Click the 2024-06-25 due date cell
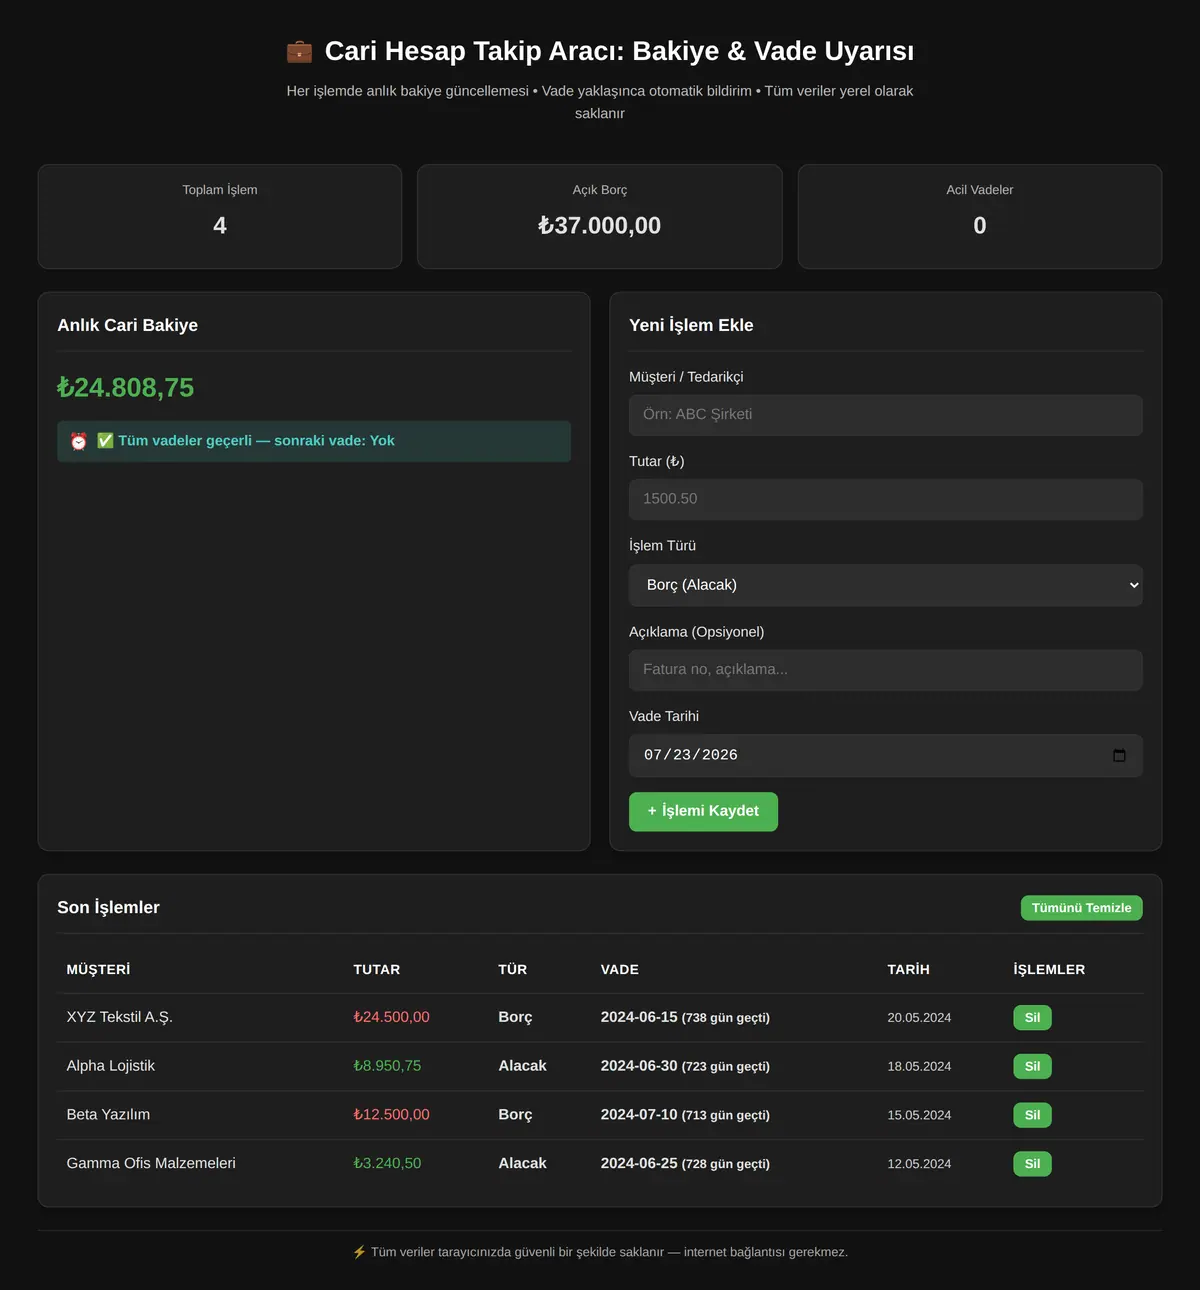This screenshot has width=1200, height=1290. coord(685,1164)
